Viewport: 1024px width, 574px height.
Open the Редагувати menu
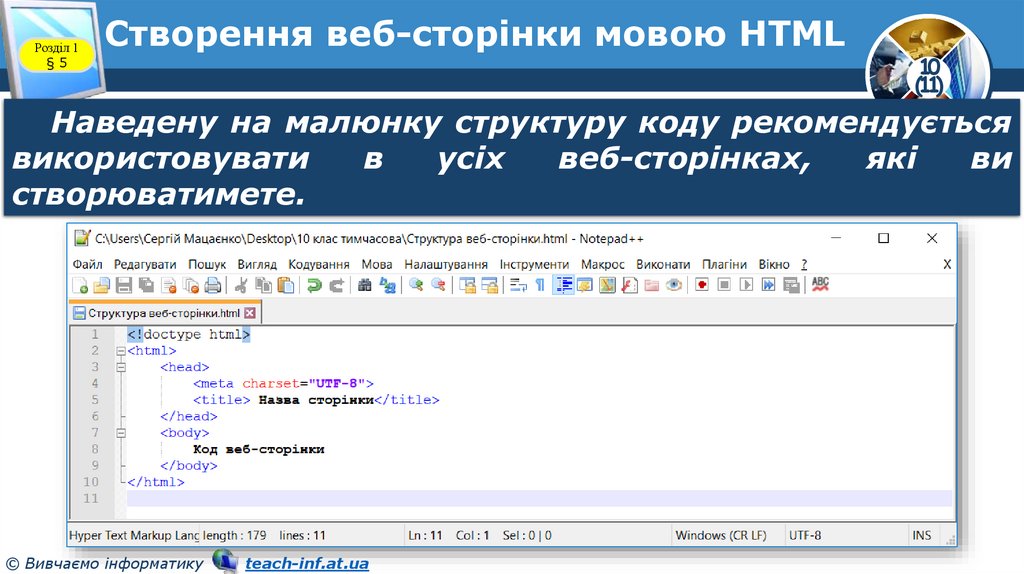point(145,264)
